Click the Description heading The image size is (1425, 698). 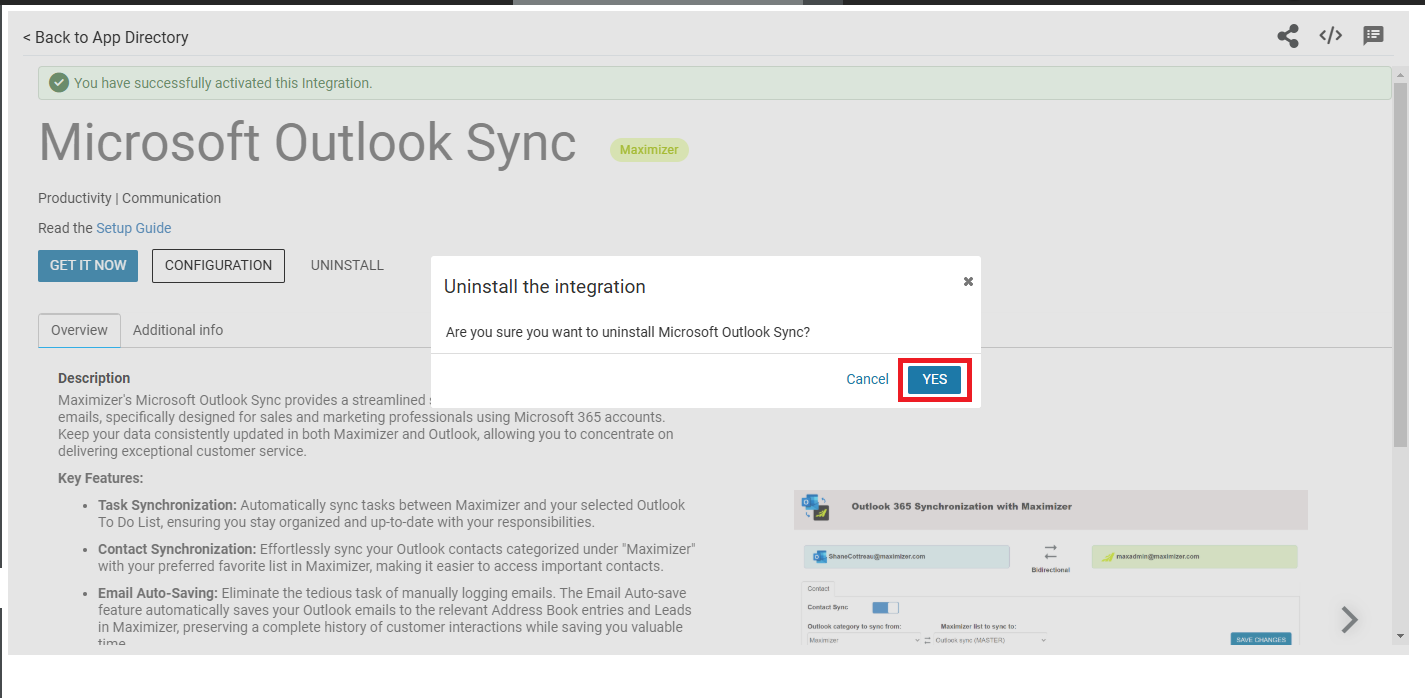94,378
